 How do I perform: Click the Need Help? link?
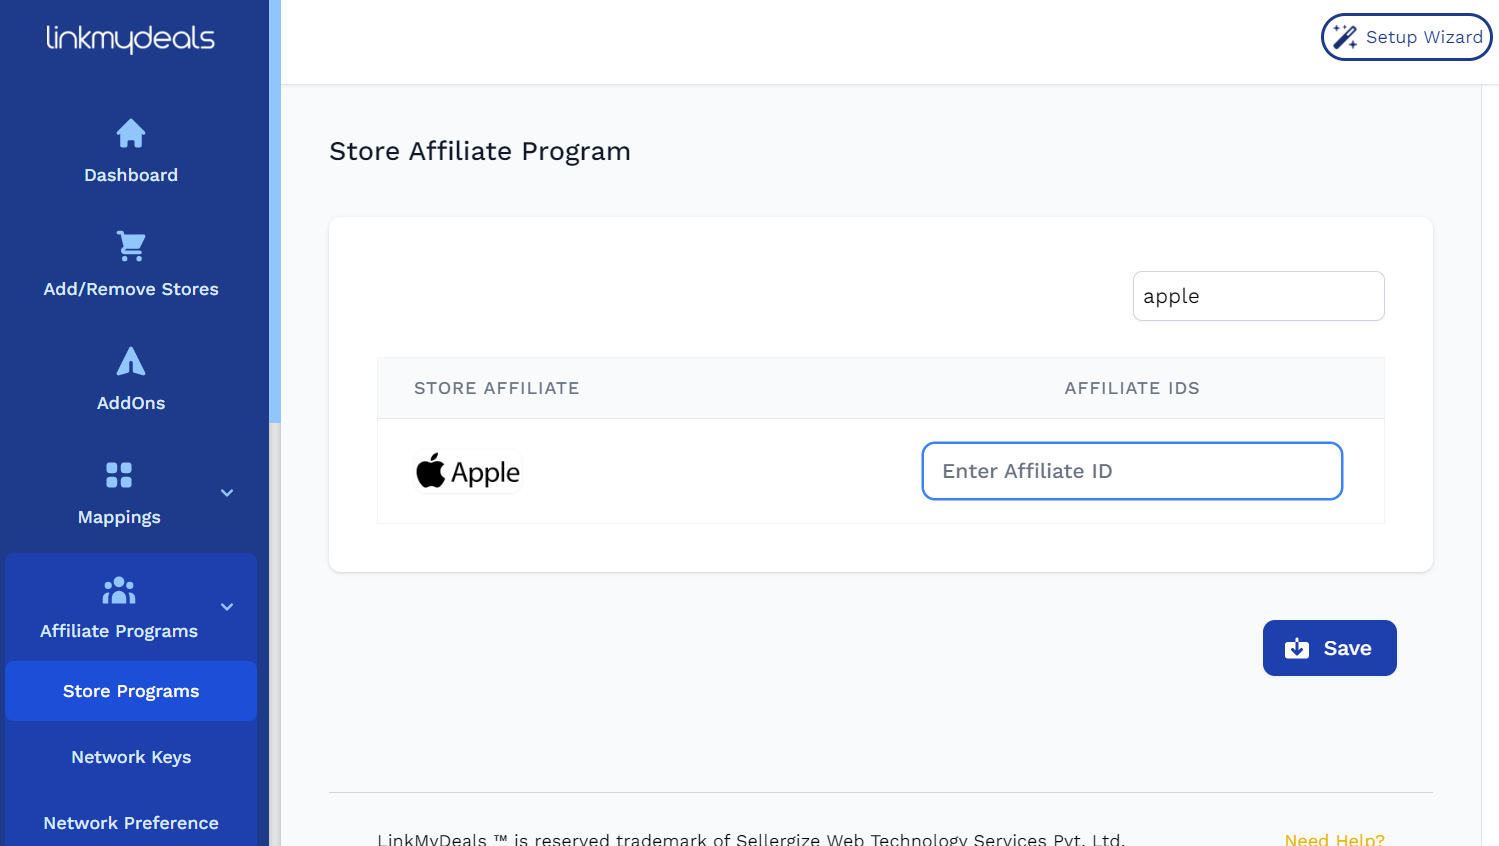[1334, 839]
